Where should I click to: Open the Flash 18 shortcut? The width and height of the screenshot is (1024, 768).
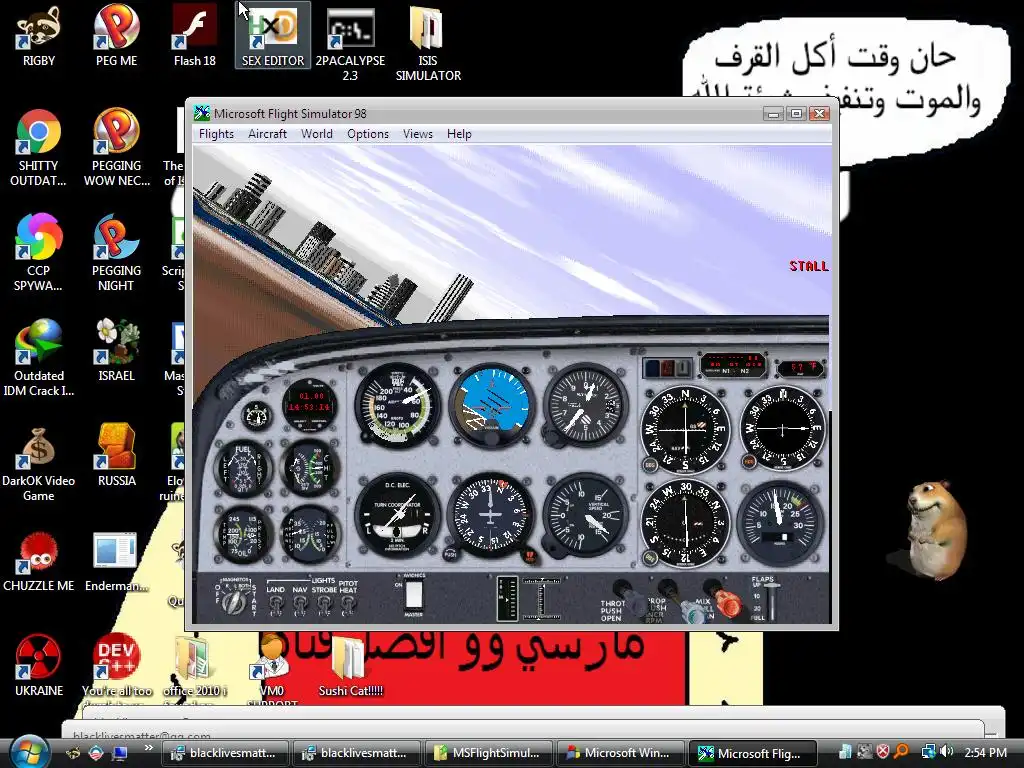click(195, 36)
